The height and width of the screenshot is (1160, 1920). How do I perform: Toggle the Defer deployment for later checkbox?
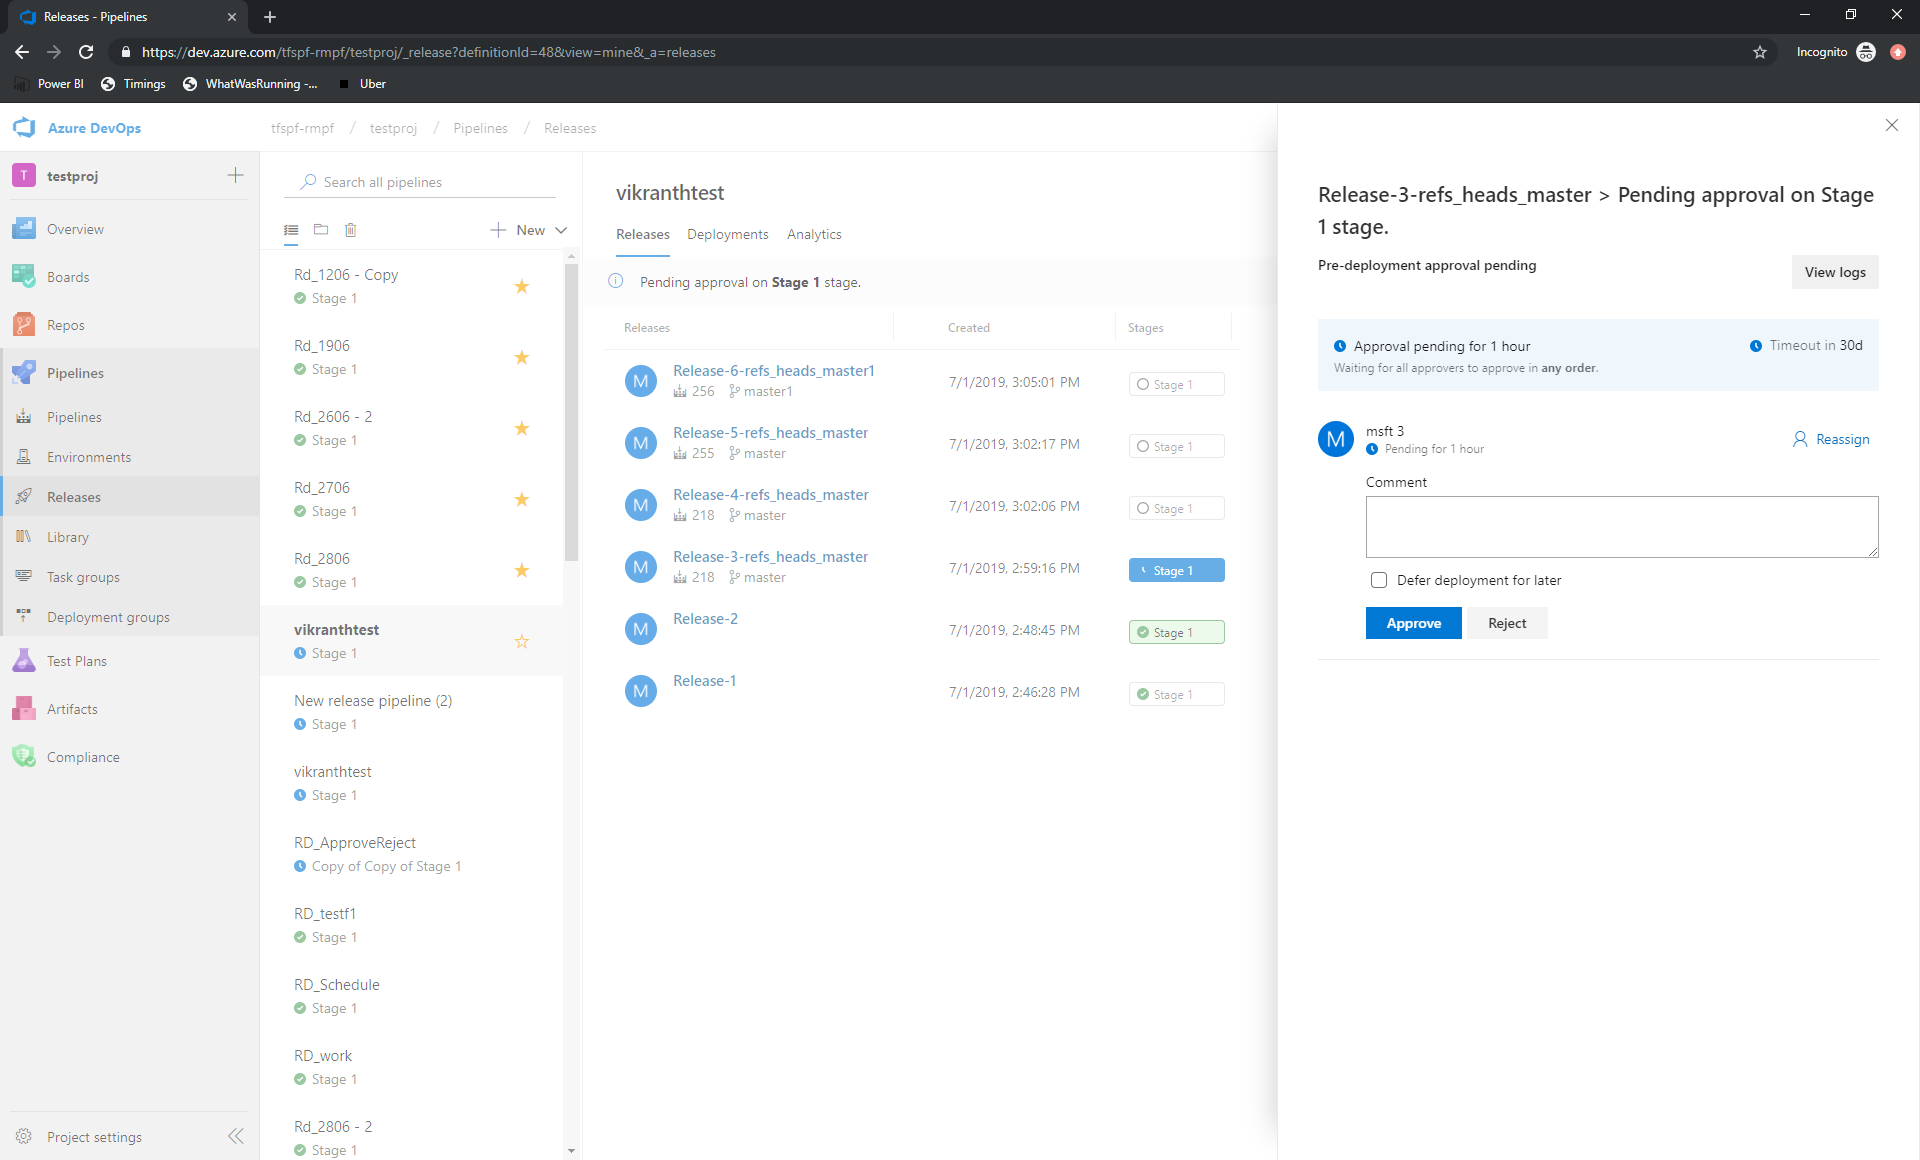point(1380,579)
